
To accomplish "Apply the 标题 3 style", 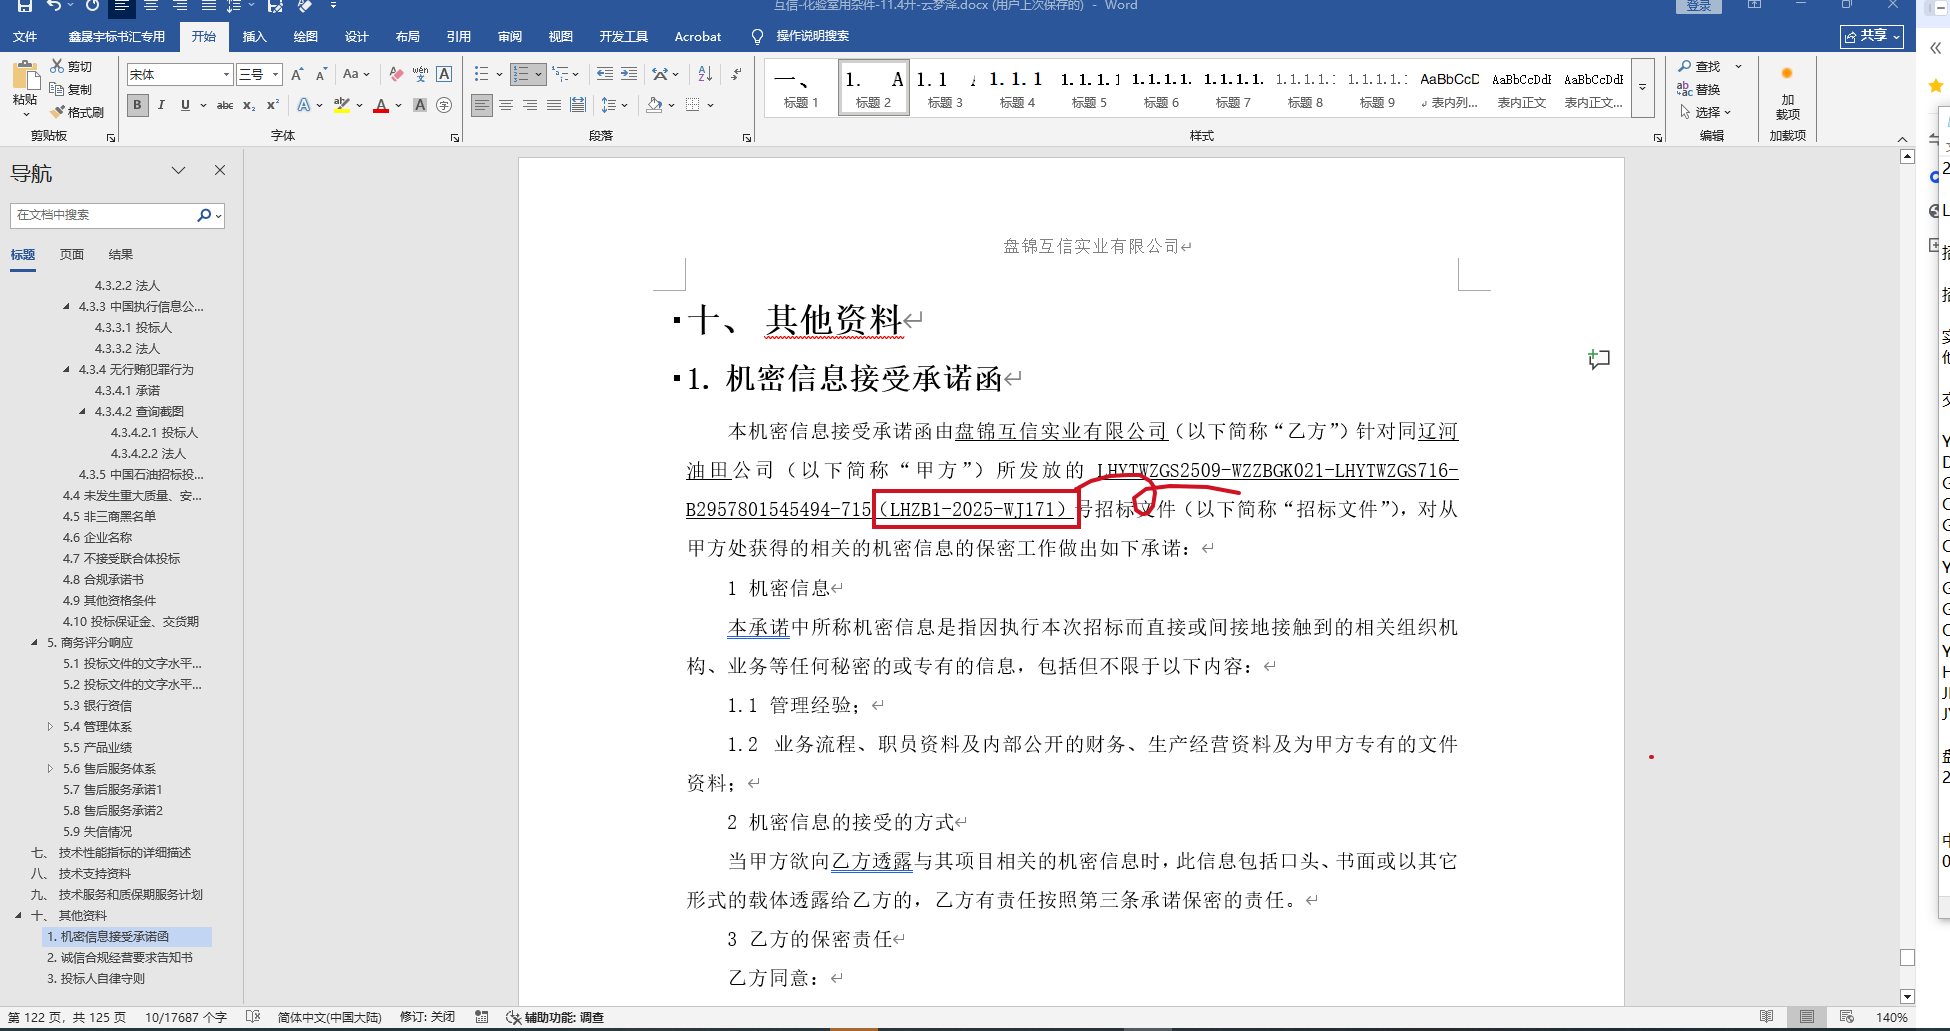I will click(945, 87).
